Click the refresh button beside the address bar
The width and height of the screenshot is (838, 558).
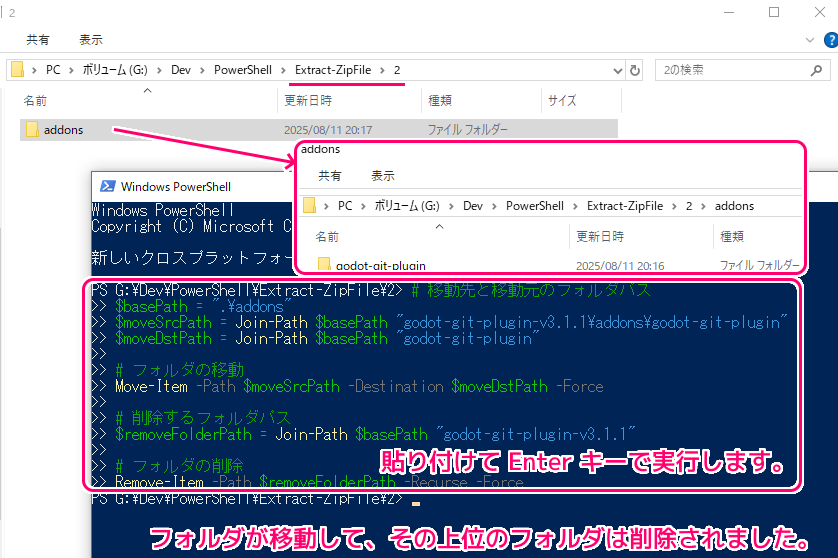635,70
